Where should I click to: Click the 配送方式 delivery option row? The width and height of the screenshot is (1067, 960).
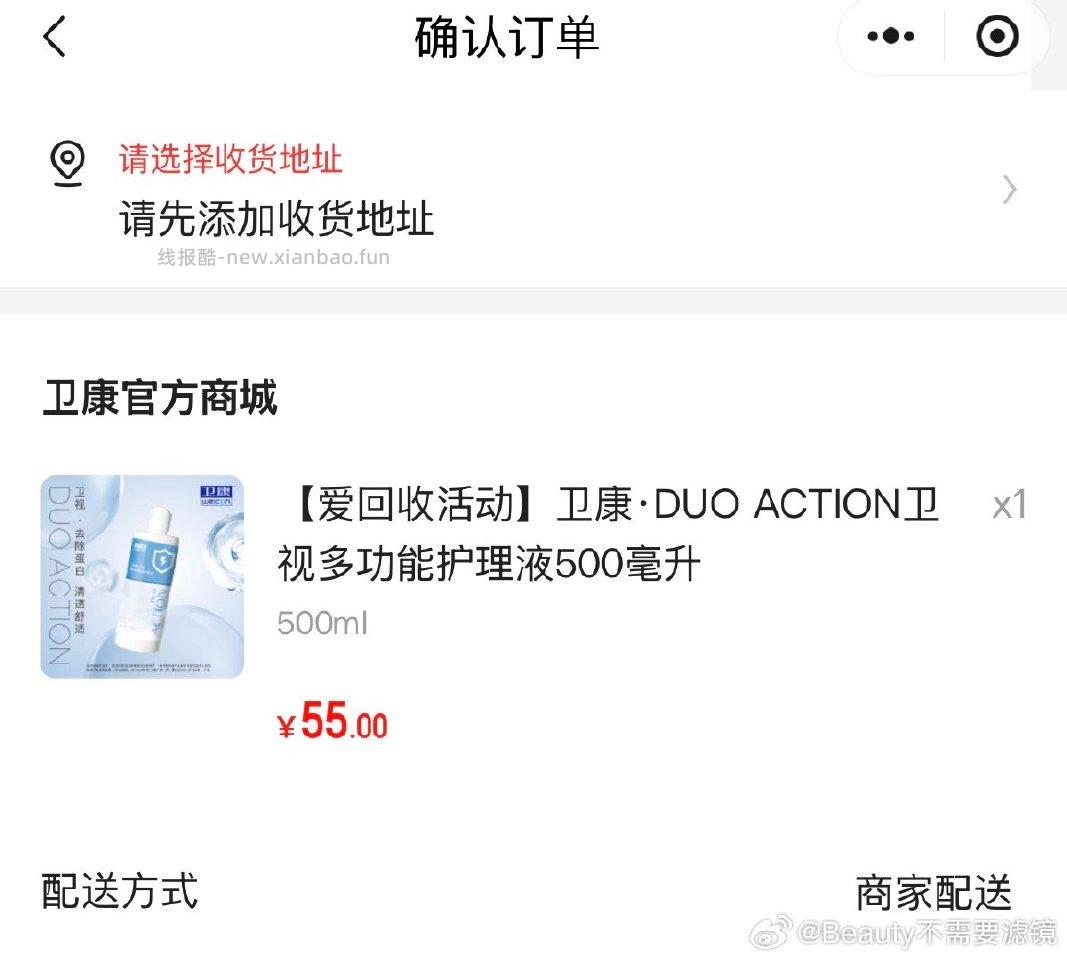[117, 888]
